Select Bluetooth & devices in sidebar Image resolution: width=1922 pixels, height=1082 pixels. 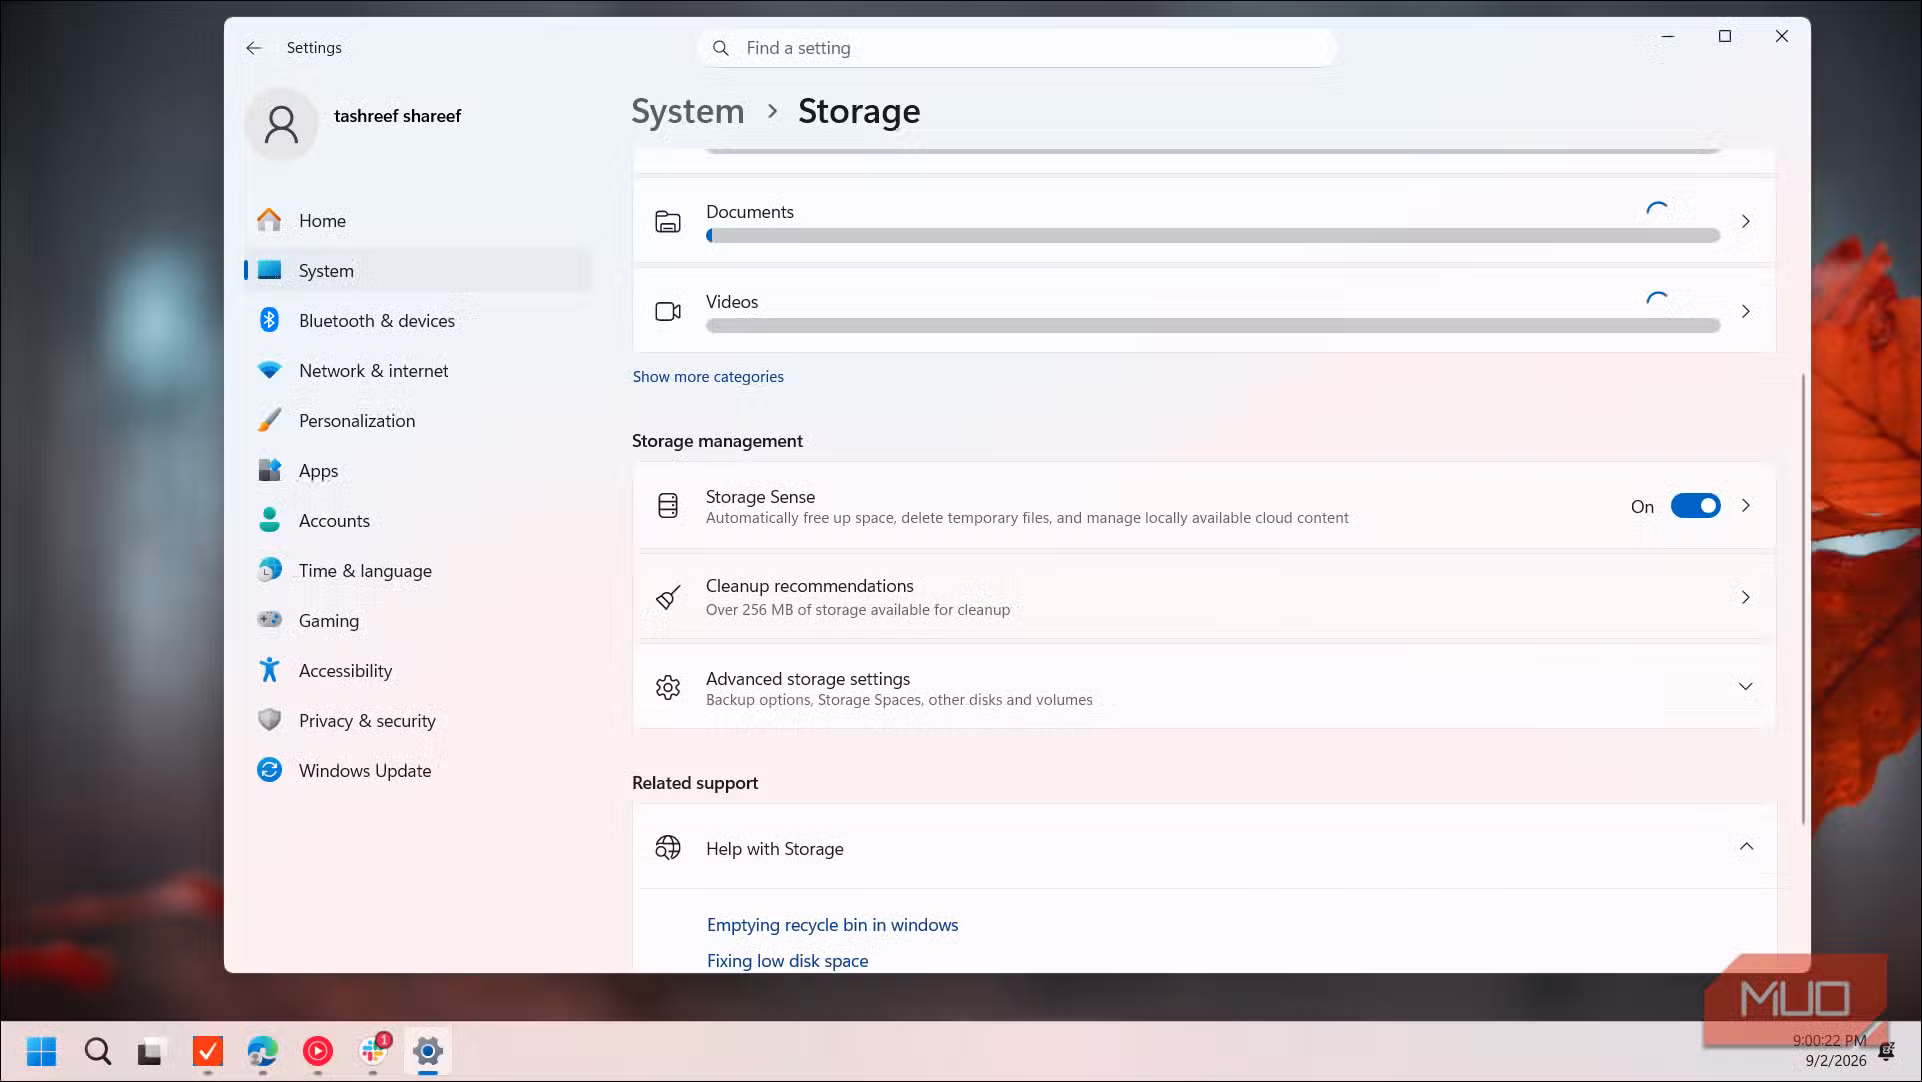click(x=417, y=321)
